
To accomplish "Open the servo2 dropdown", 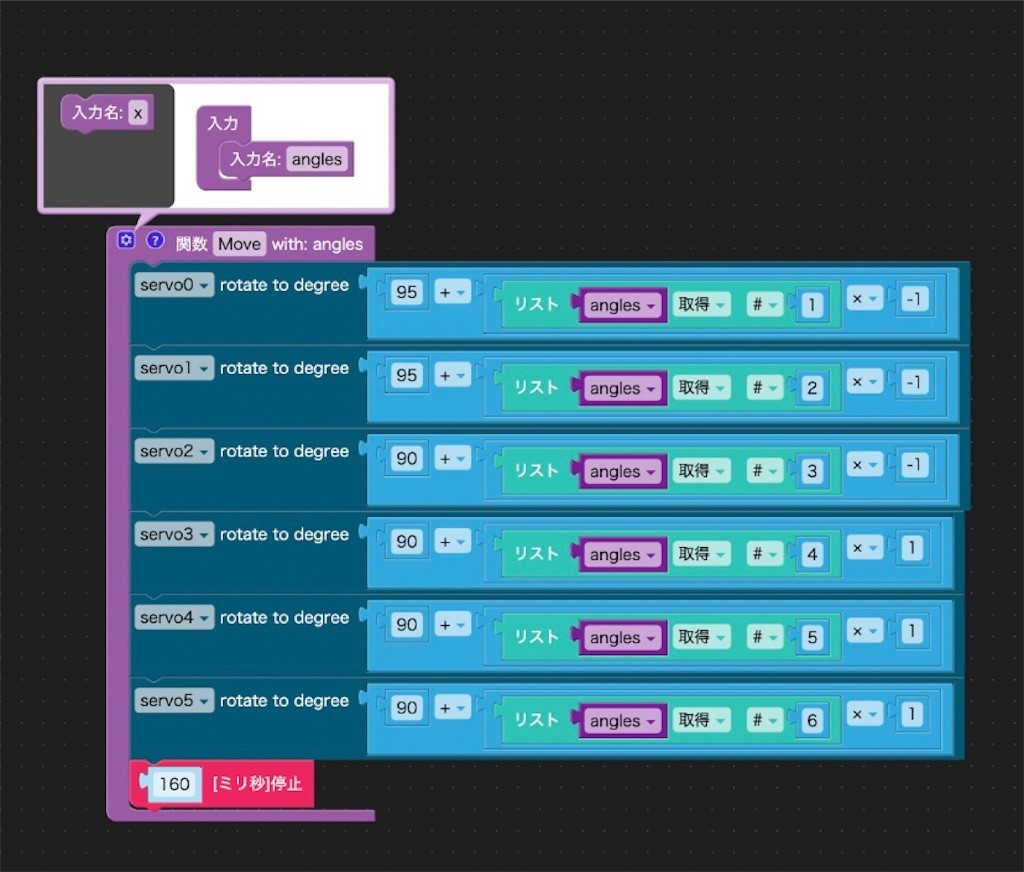I will 174,451.
